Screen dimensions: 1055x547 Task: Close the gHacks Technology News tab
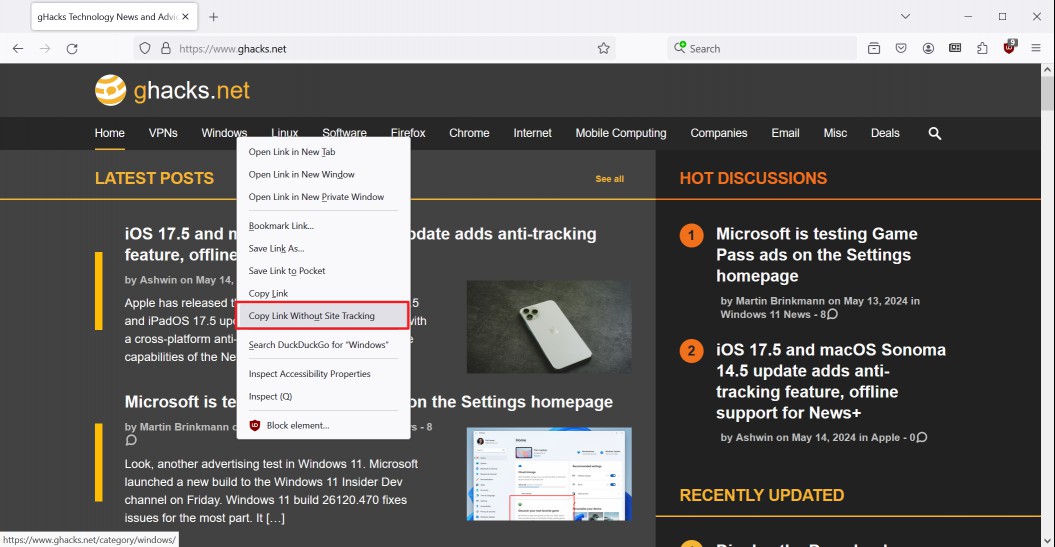coord(186,17)
